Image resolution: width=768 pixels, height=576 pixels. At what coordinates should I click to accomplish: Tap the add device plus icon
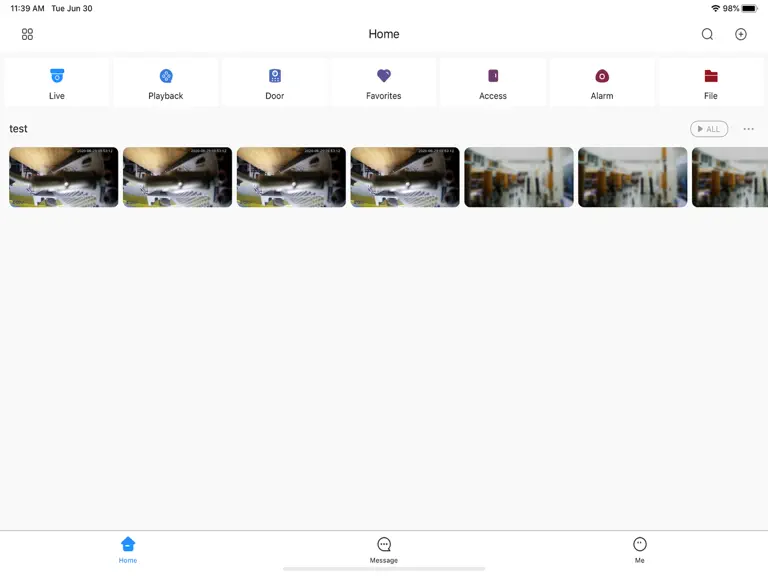point(741,34)
